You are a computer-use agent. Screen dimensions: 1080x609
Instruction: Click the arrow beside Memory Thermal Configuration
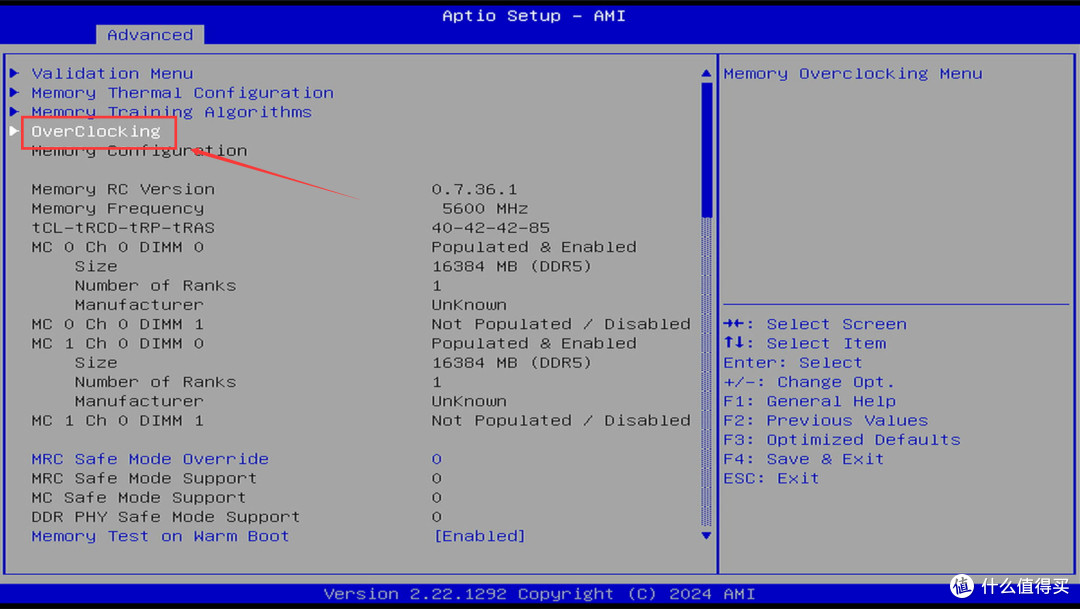pyautogui.click(x=14, y=92)
